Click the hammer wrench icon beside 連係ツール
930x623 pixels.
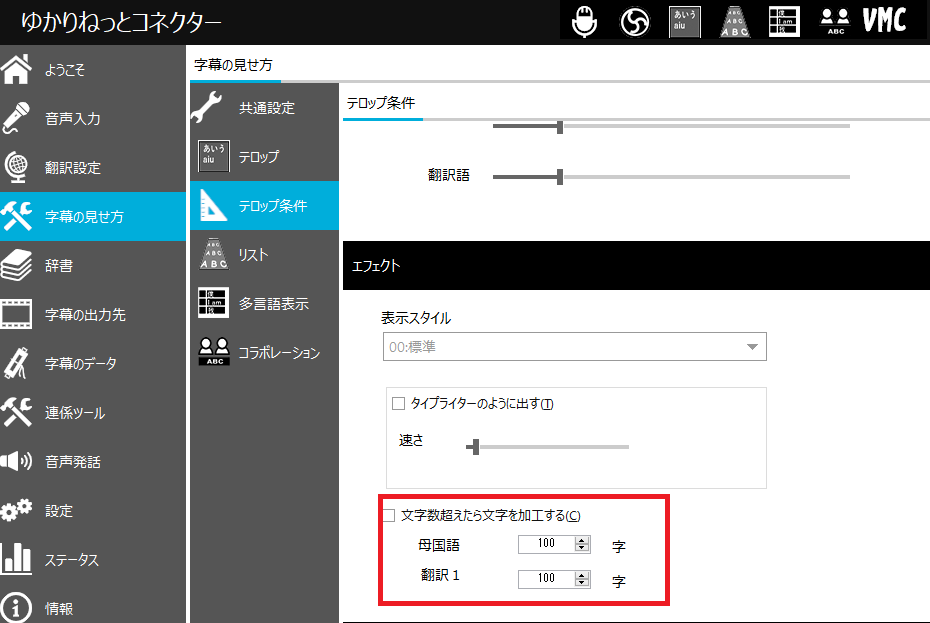pos(17,412)
